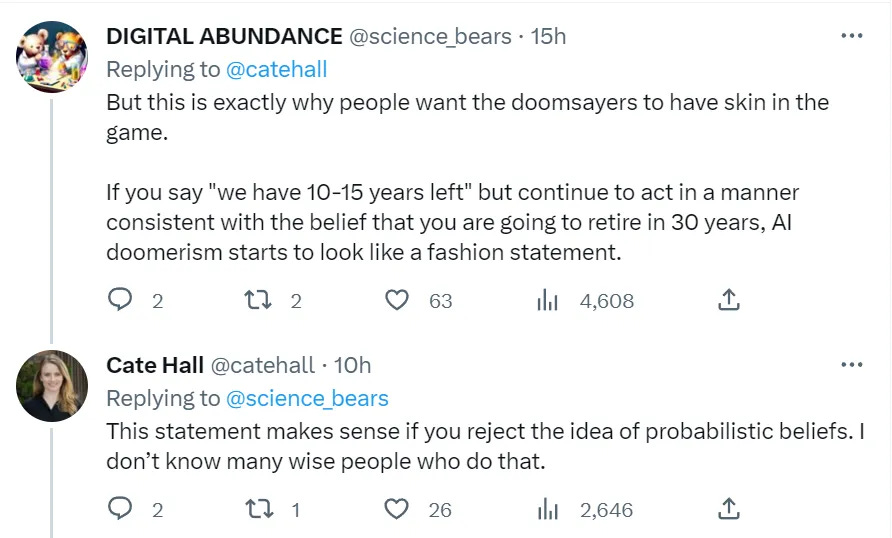Viewport: 892px width, 538px height.
Task: Open the 10h timestamp link
Action: click(x=353, y=366)
